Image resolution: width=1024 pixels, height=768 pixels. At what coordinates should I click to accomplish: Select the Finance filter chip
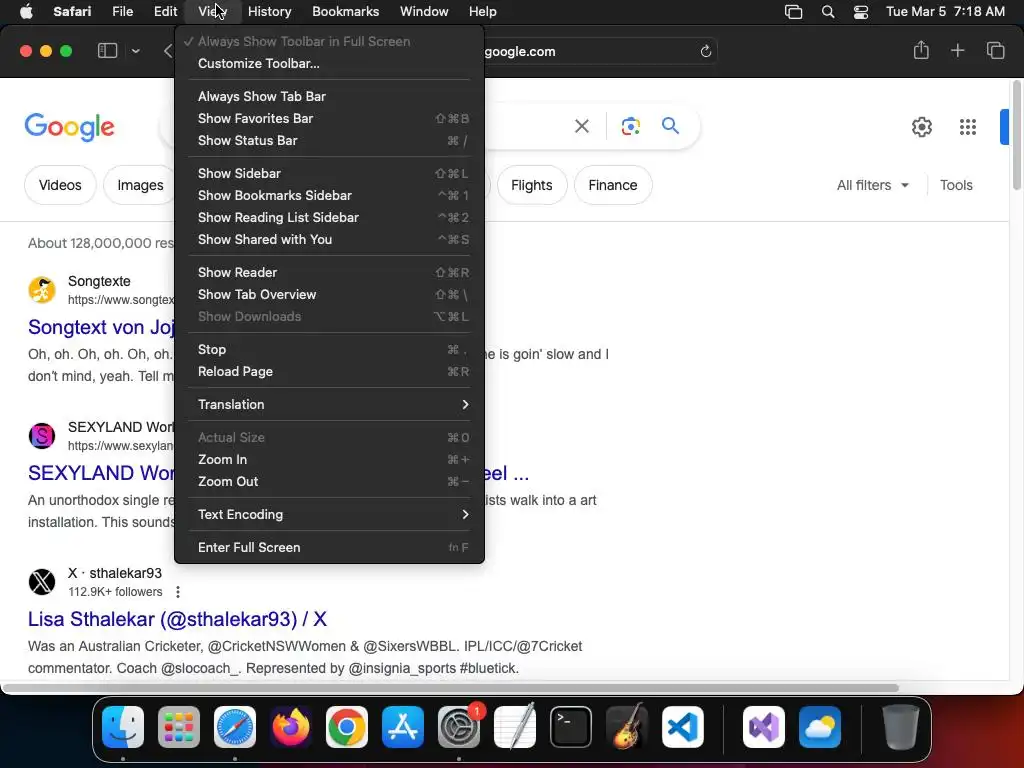(613, 185)
